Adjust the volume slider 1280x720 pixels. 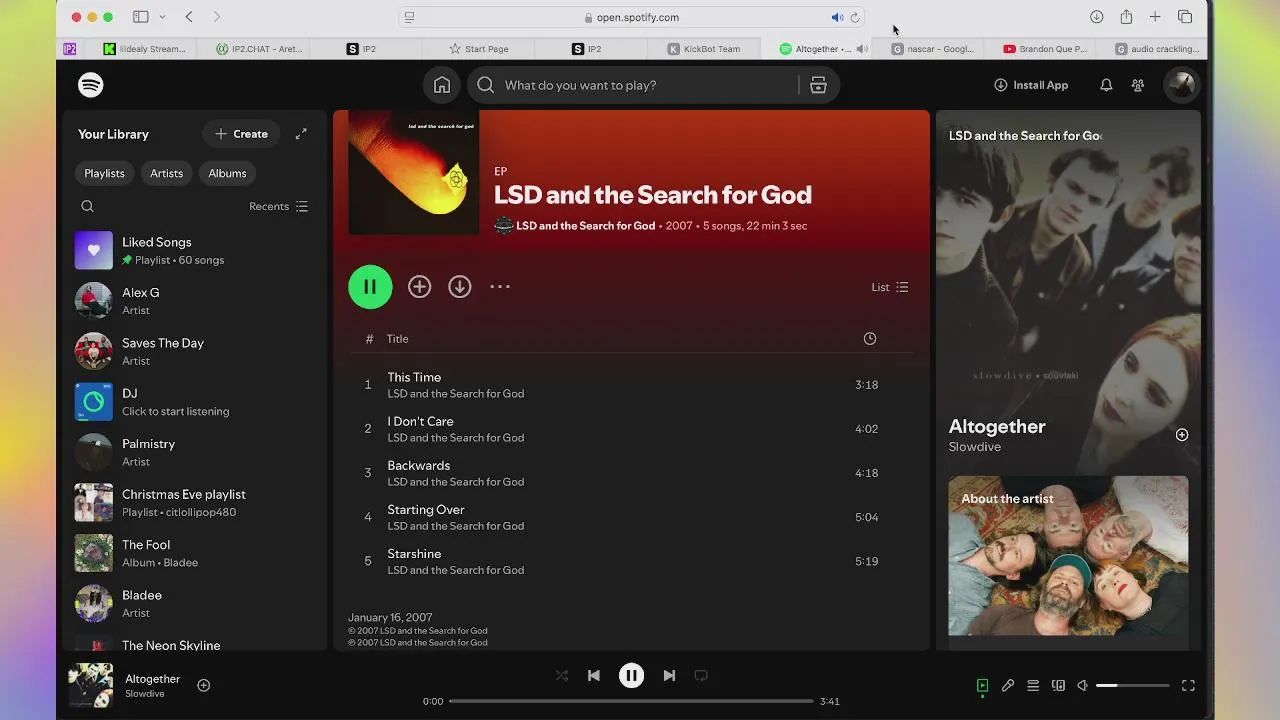pyautogui.click(x=1133, y=686)
